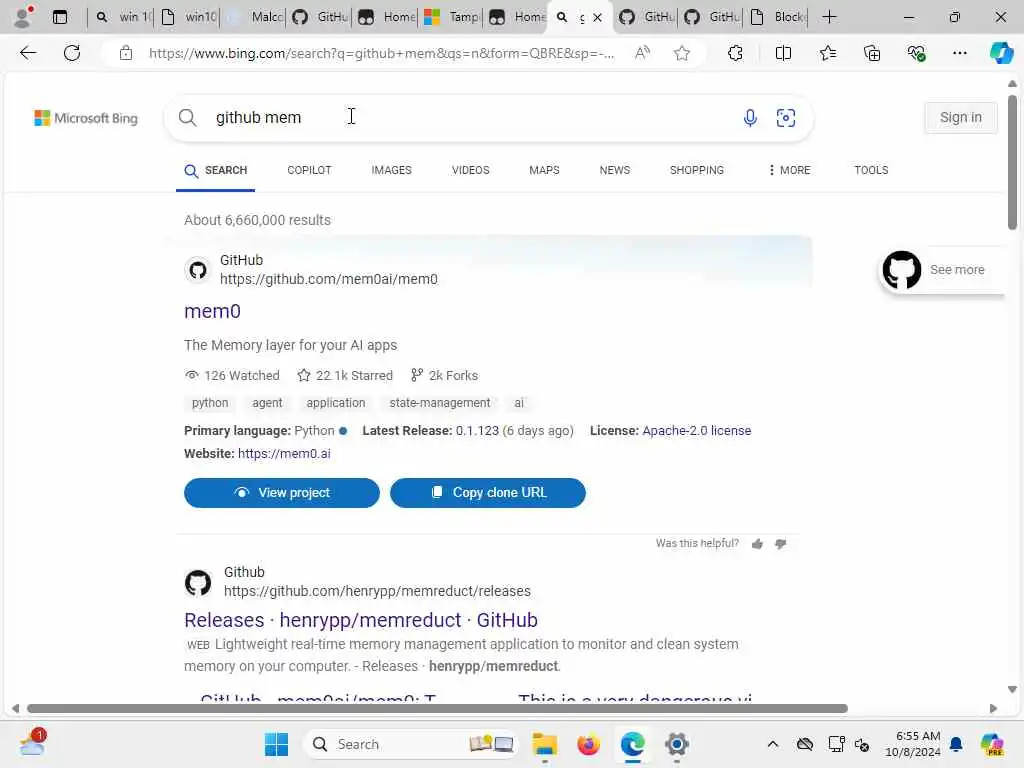Viewport: 1024px width, 768px height.
Task: Open Settings gear in taskbar
Action: 677,744
